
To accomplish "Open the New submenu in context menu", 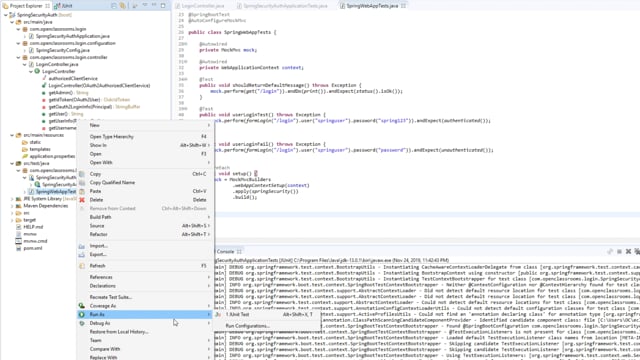I will tap(145, 125).
